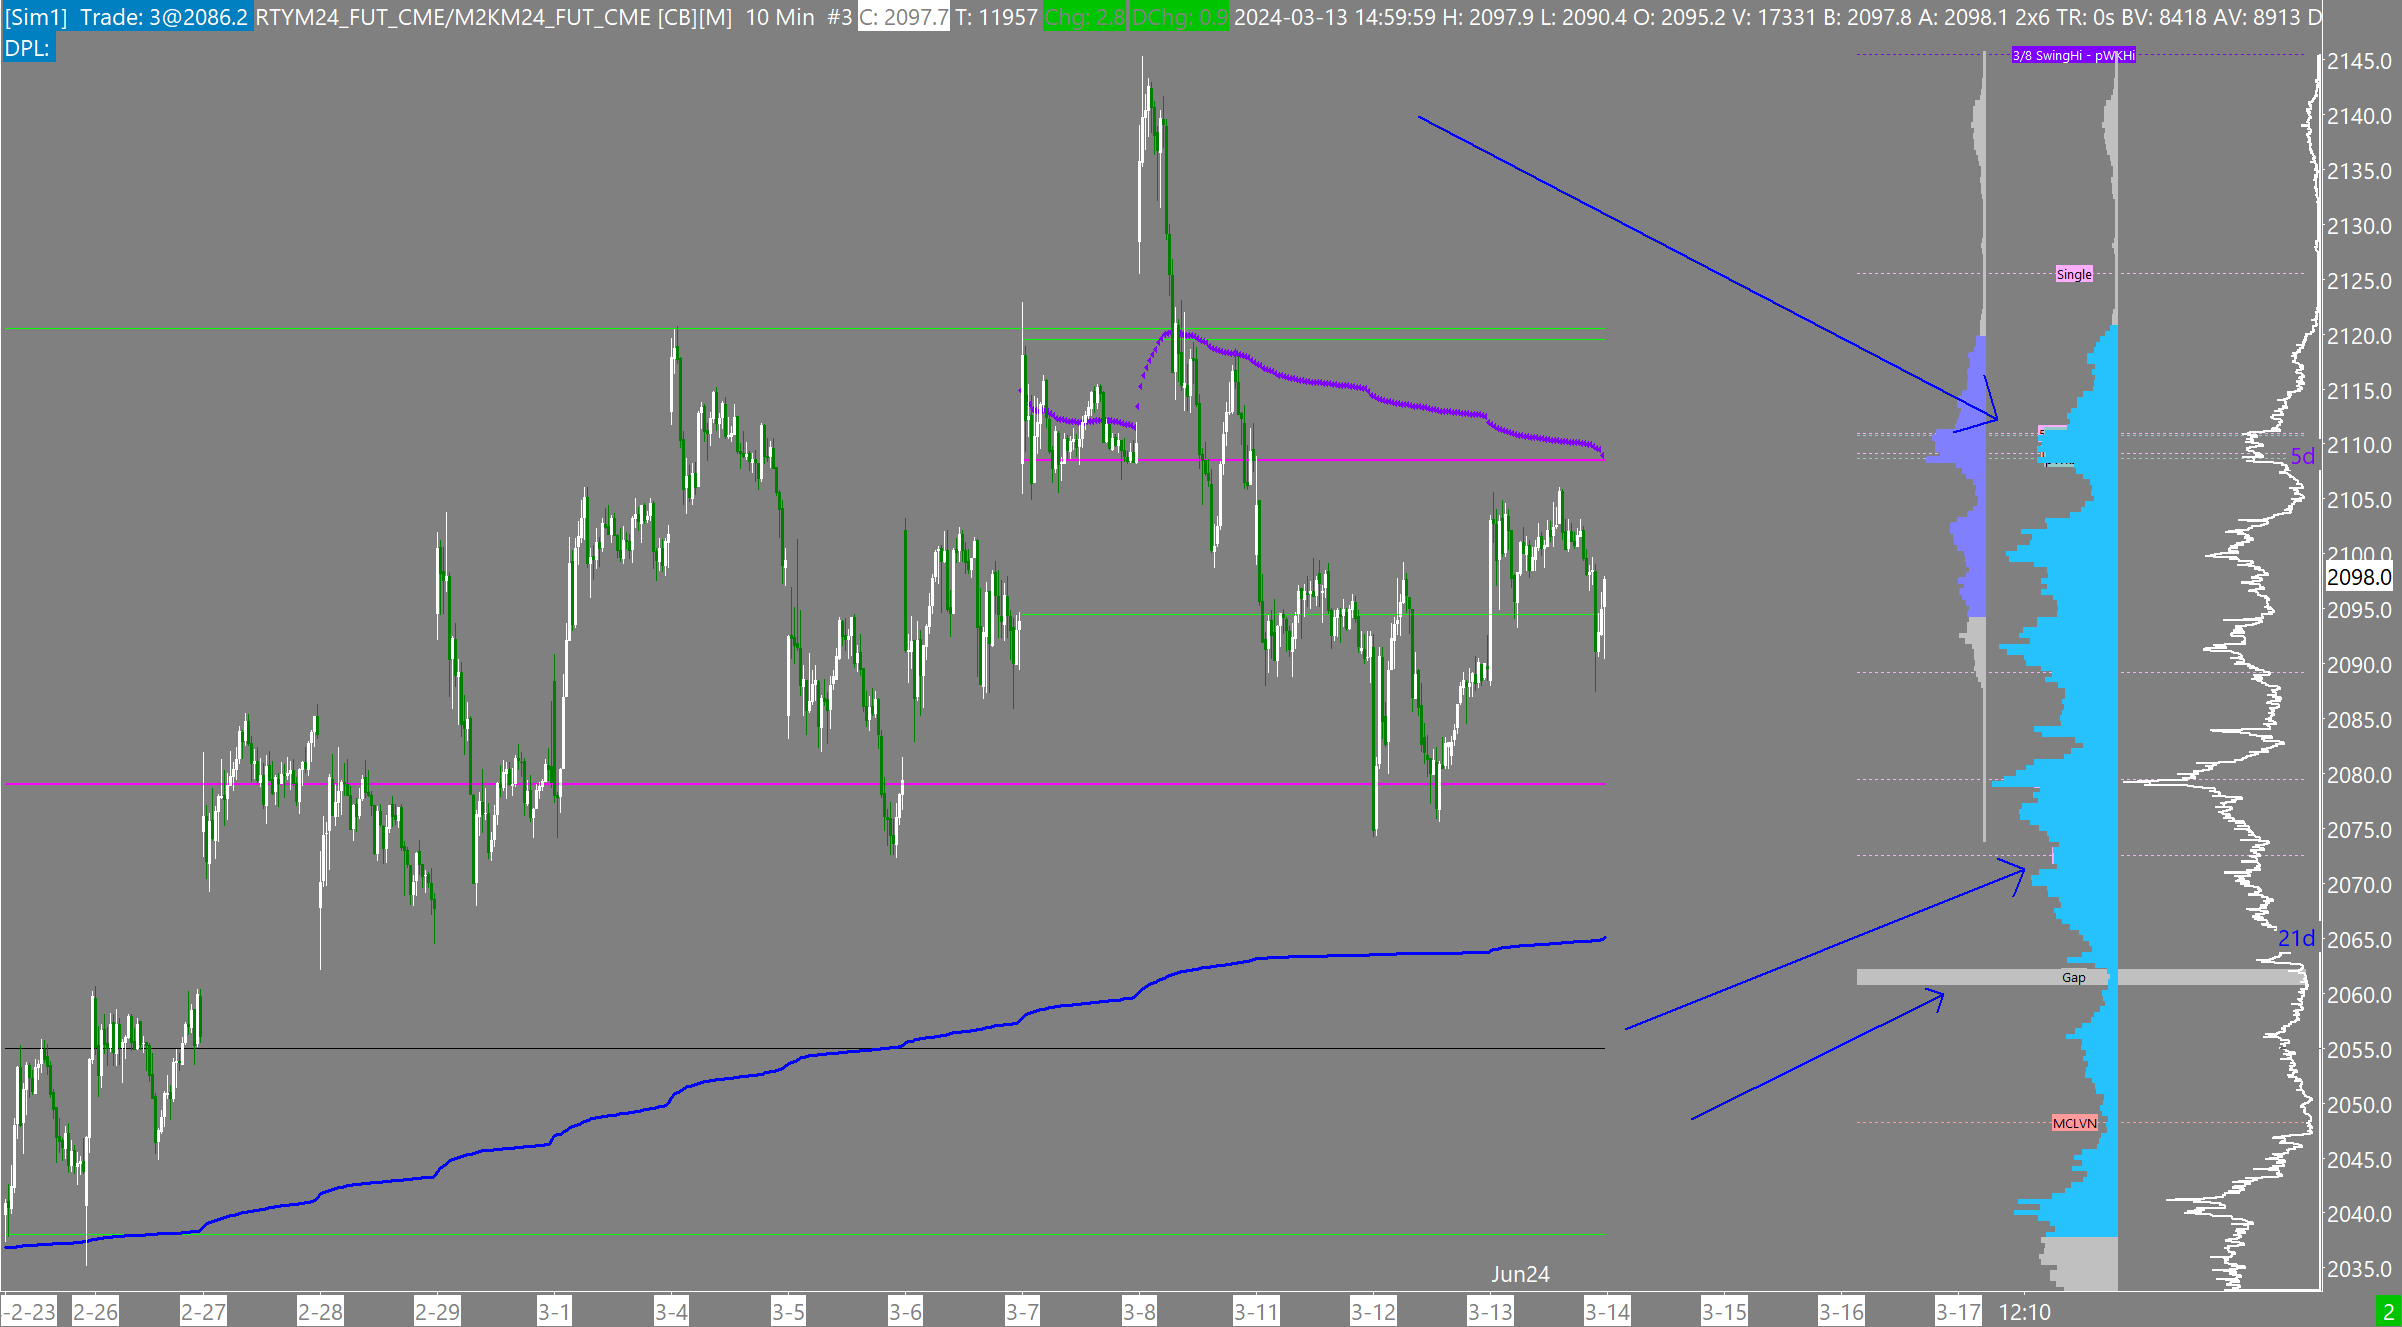Click the 2-26 date label on time axis
The width and height of the screenshot is (2402, 1327).
tap(96, 1312)
